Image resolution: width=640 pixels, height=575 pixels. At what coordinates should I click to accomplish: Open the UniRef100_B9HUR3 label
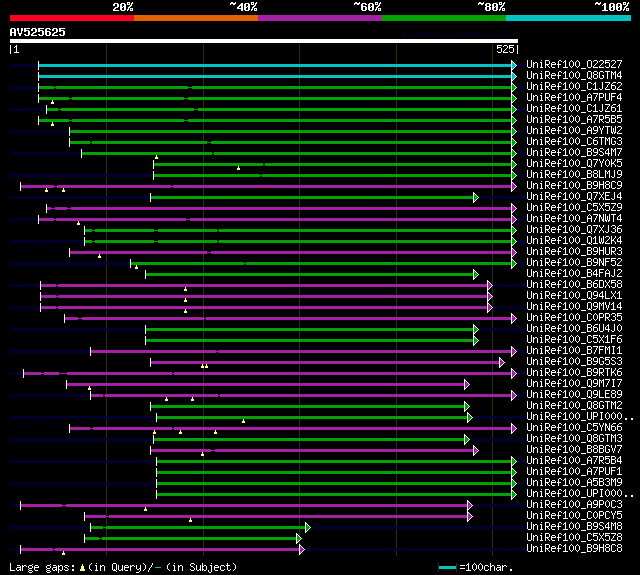[x=574, y=252]
